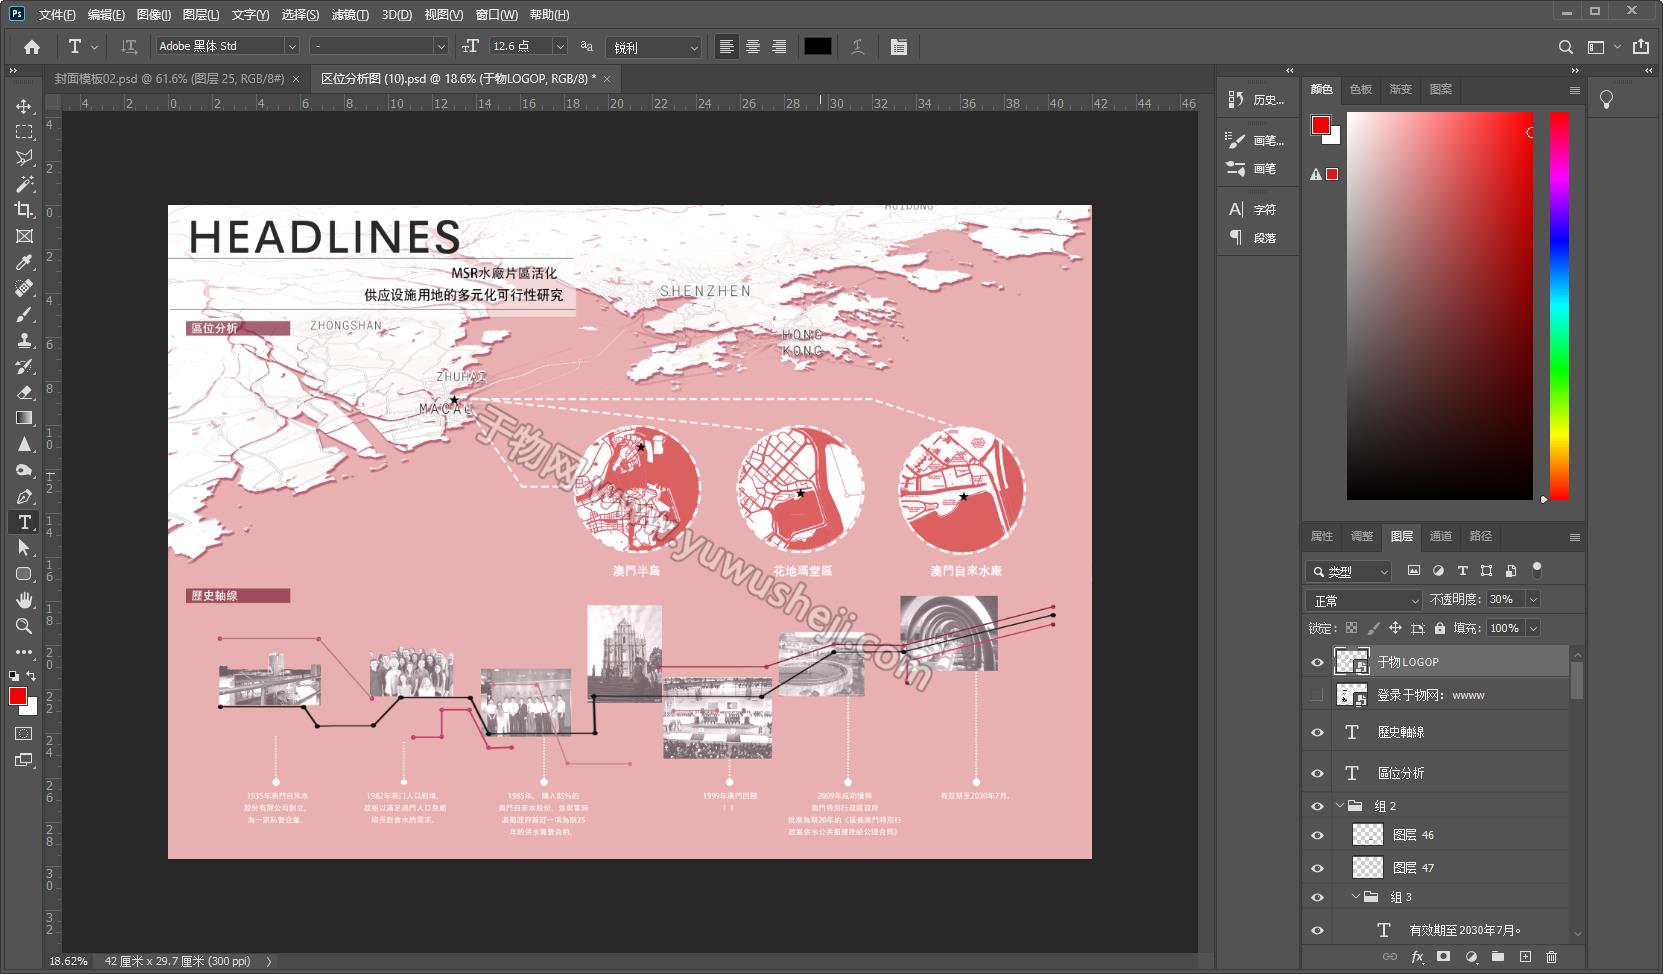Open the search icon at top right
This screenshot has height=974, width=1663.
1566,46
